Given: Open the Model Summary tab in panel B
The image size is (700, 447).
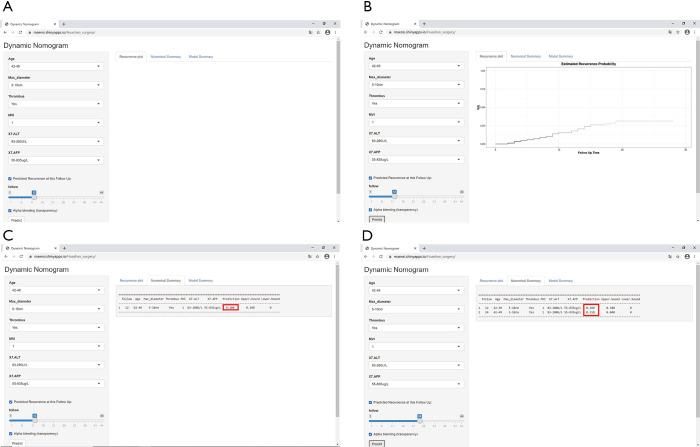Looking at the screenshot, I should point(561,57).
